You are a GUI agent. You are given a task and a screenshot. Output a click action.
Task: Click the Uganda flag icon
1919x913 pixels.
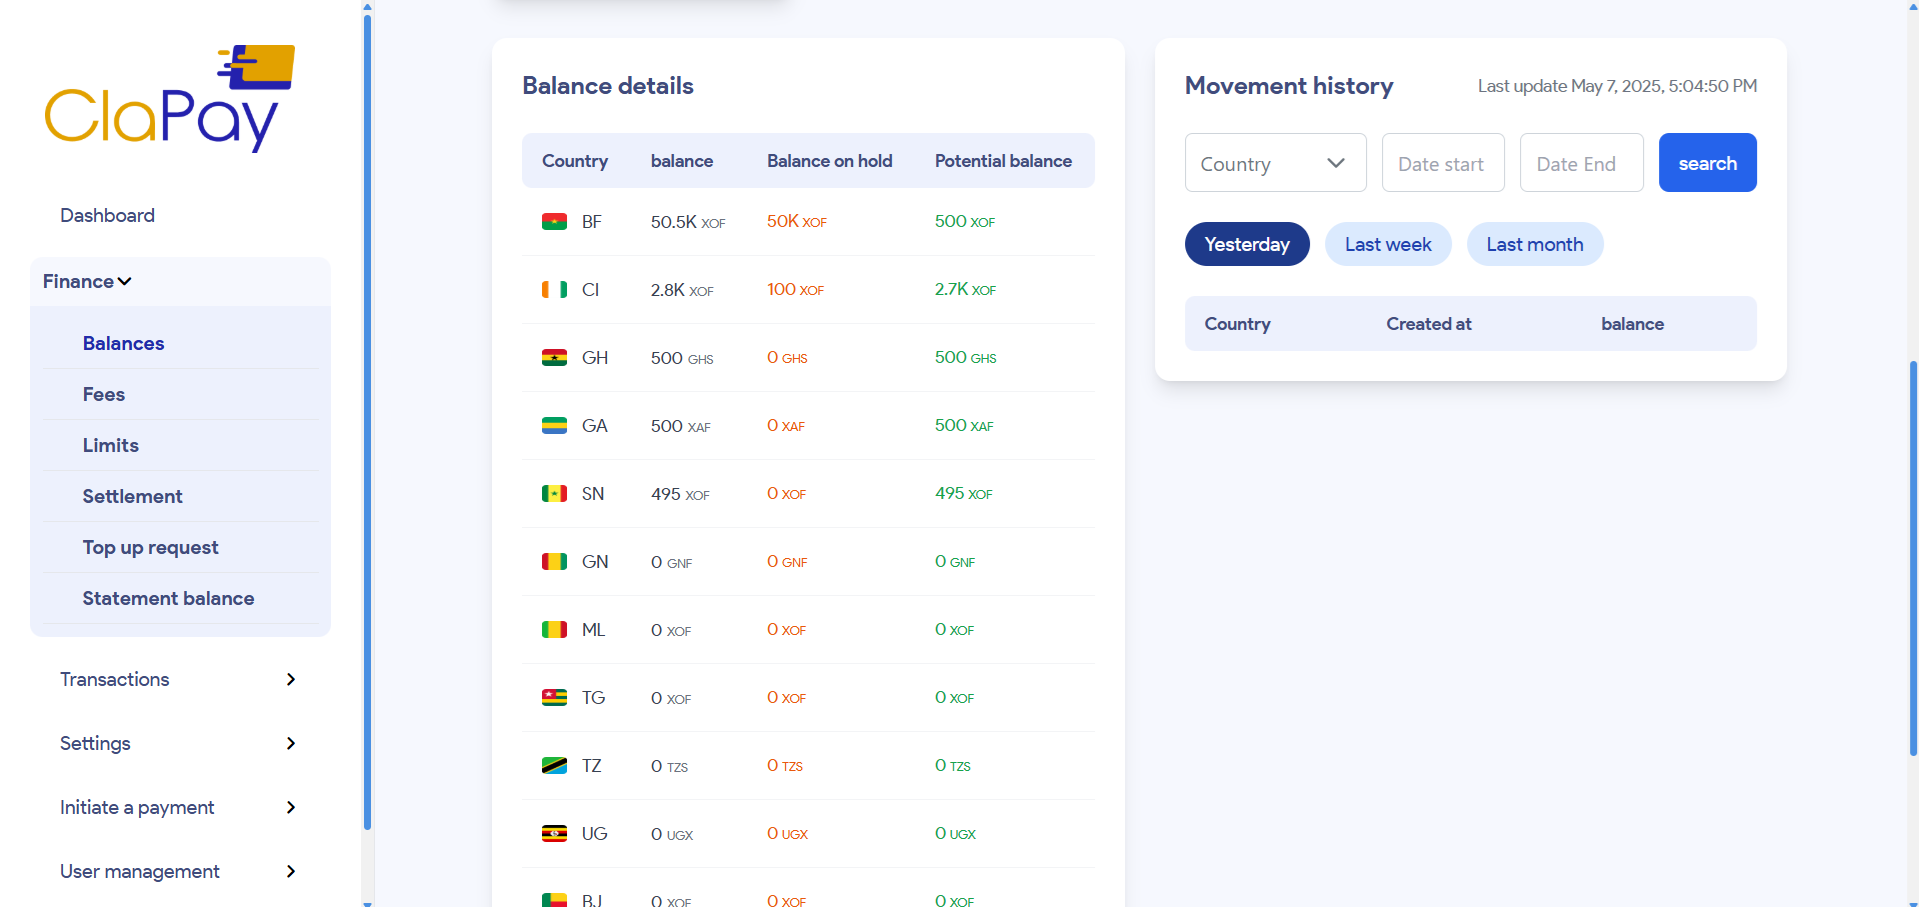tap(554, 833)
